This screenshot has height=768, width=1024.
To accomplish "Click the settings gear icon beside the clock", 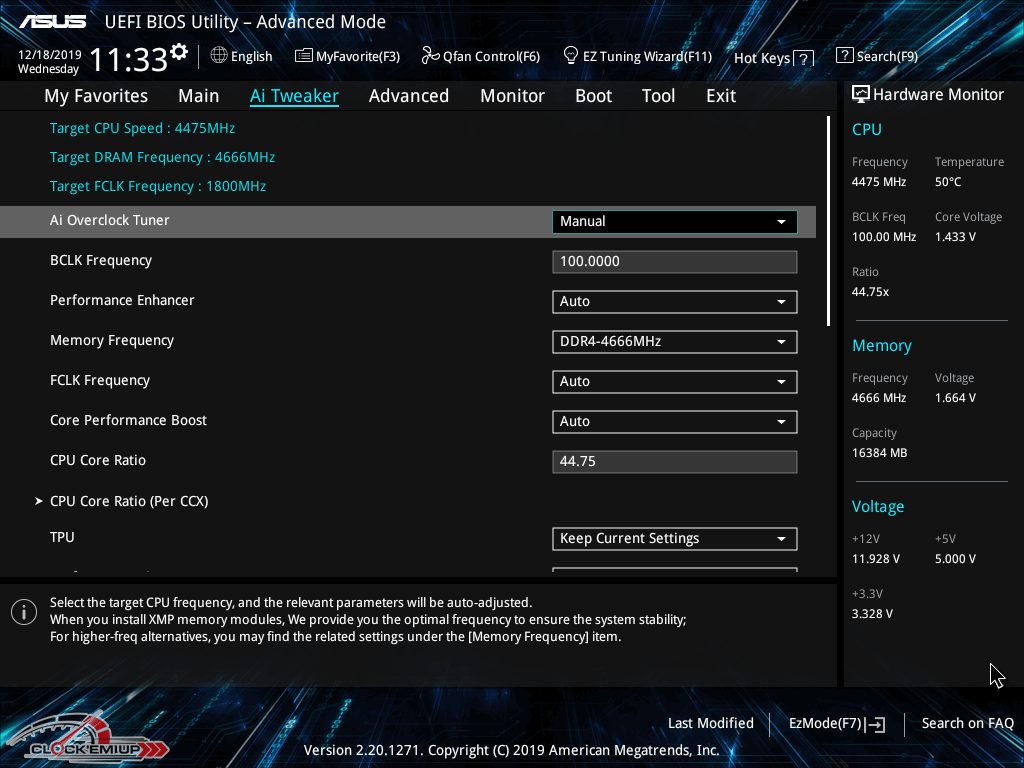I will [179, 51].
